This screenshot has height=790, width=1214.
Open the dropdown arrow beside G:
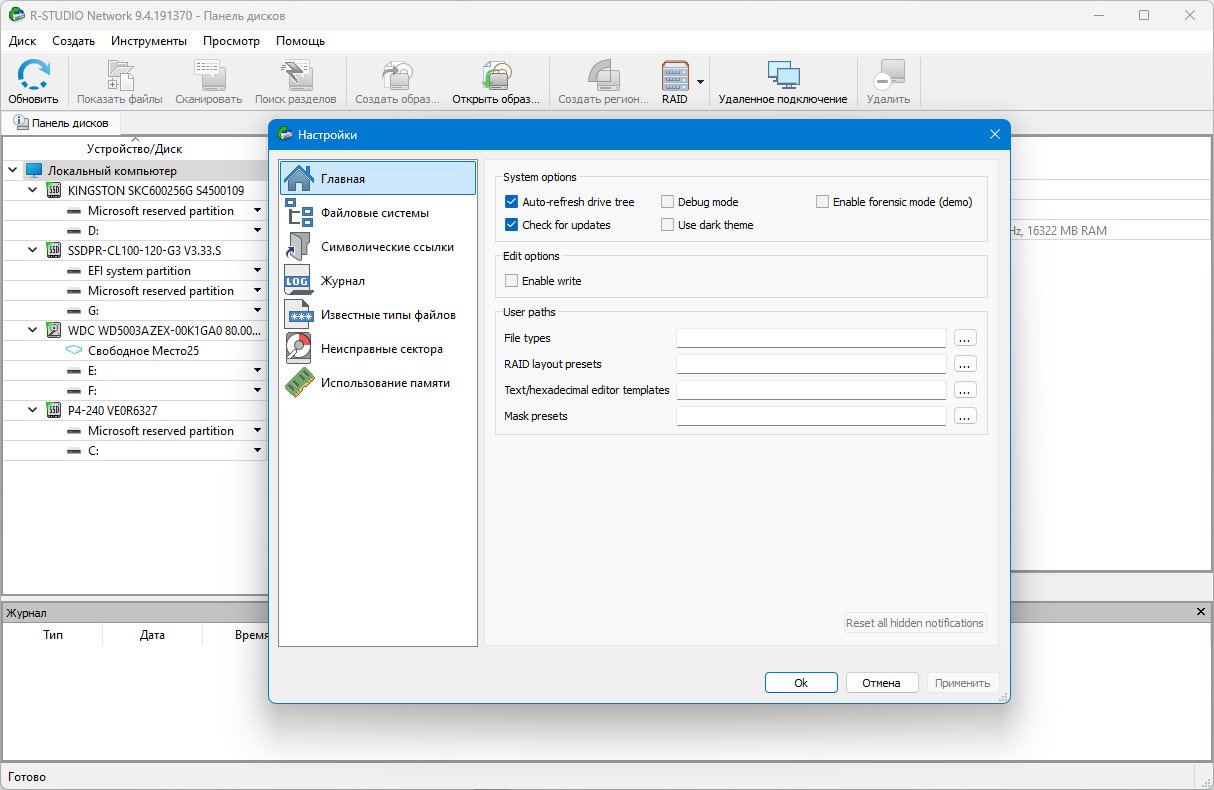coord(257,310)
